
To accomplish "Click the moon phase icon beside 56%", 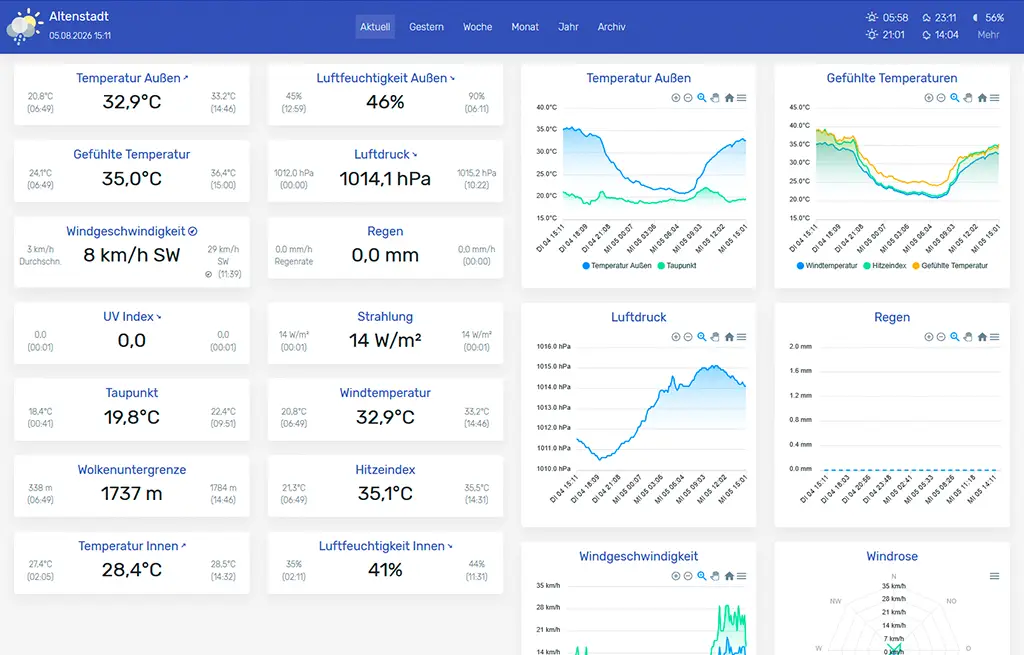I will (975, 18).
